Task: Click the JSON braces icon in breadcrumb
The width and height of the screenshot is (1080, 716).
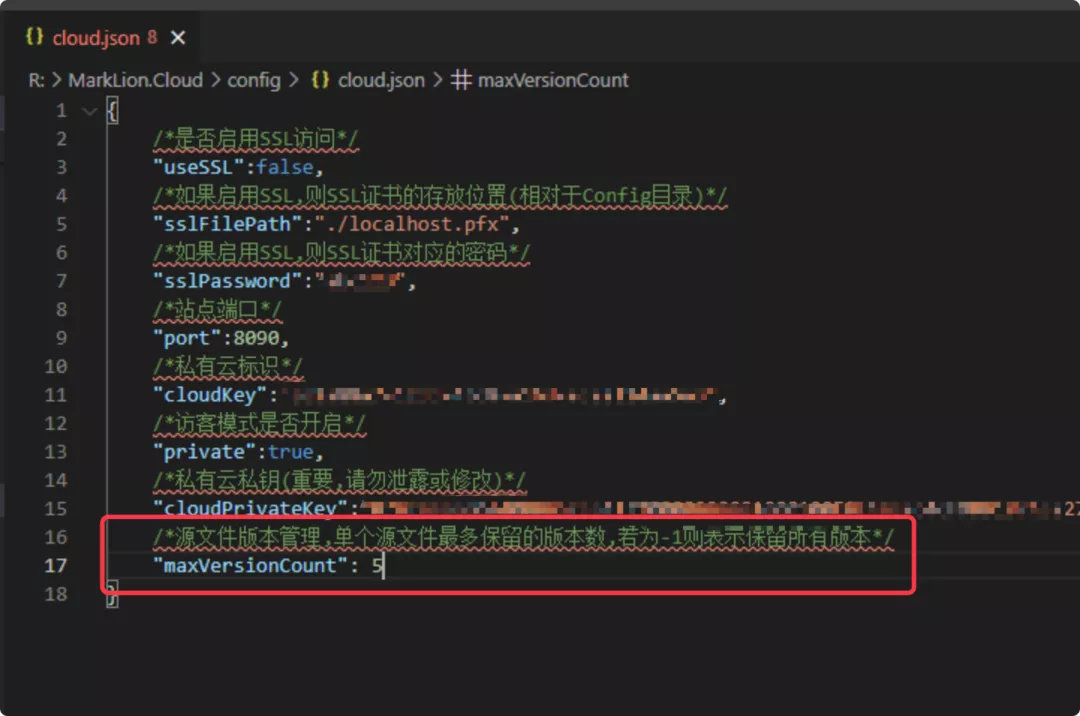Action: coord(321,80)
